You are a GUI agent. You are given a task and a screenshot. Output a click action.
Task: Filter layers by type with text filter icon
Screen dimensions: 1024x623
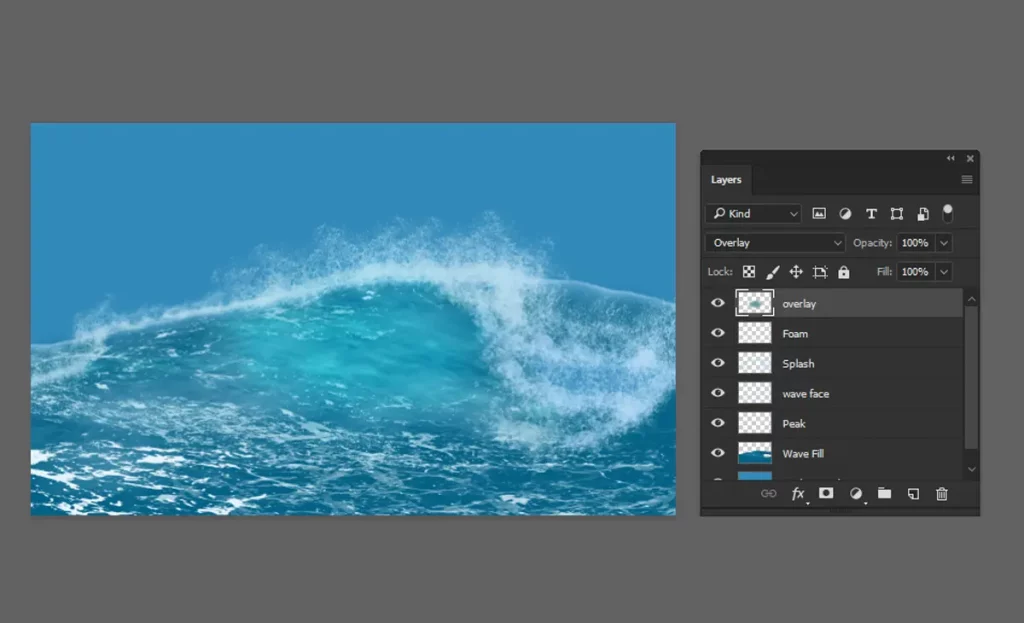click(x=871, y=213)
